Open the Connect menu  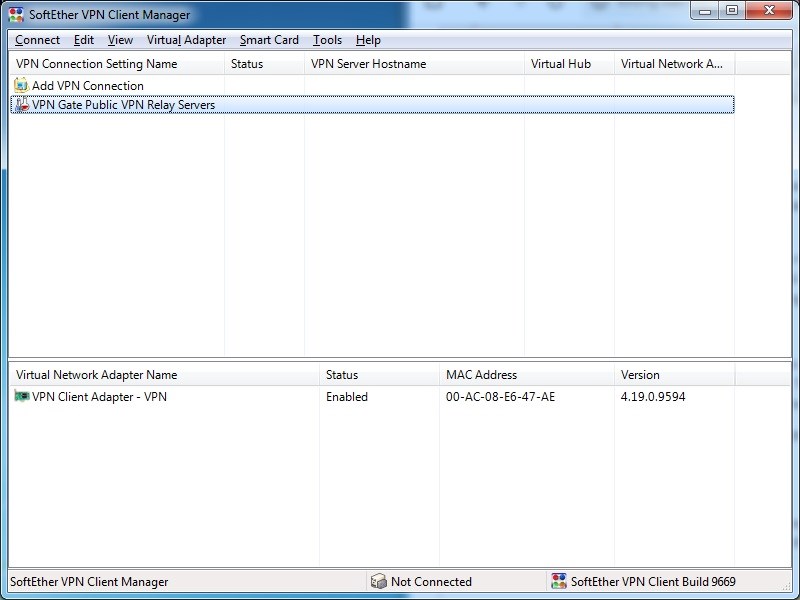point(38,40)
